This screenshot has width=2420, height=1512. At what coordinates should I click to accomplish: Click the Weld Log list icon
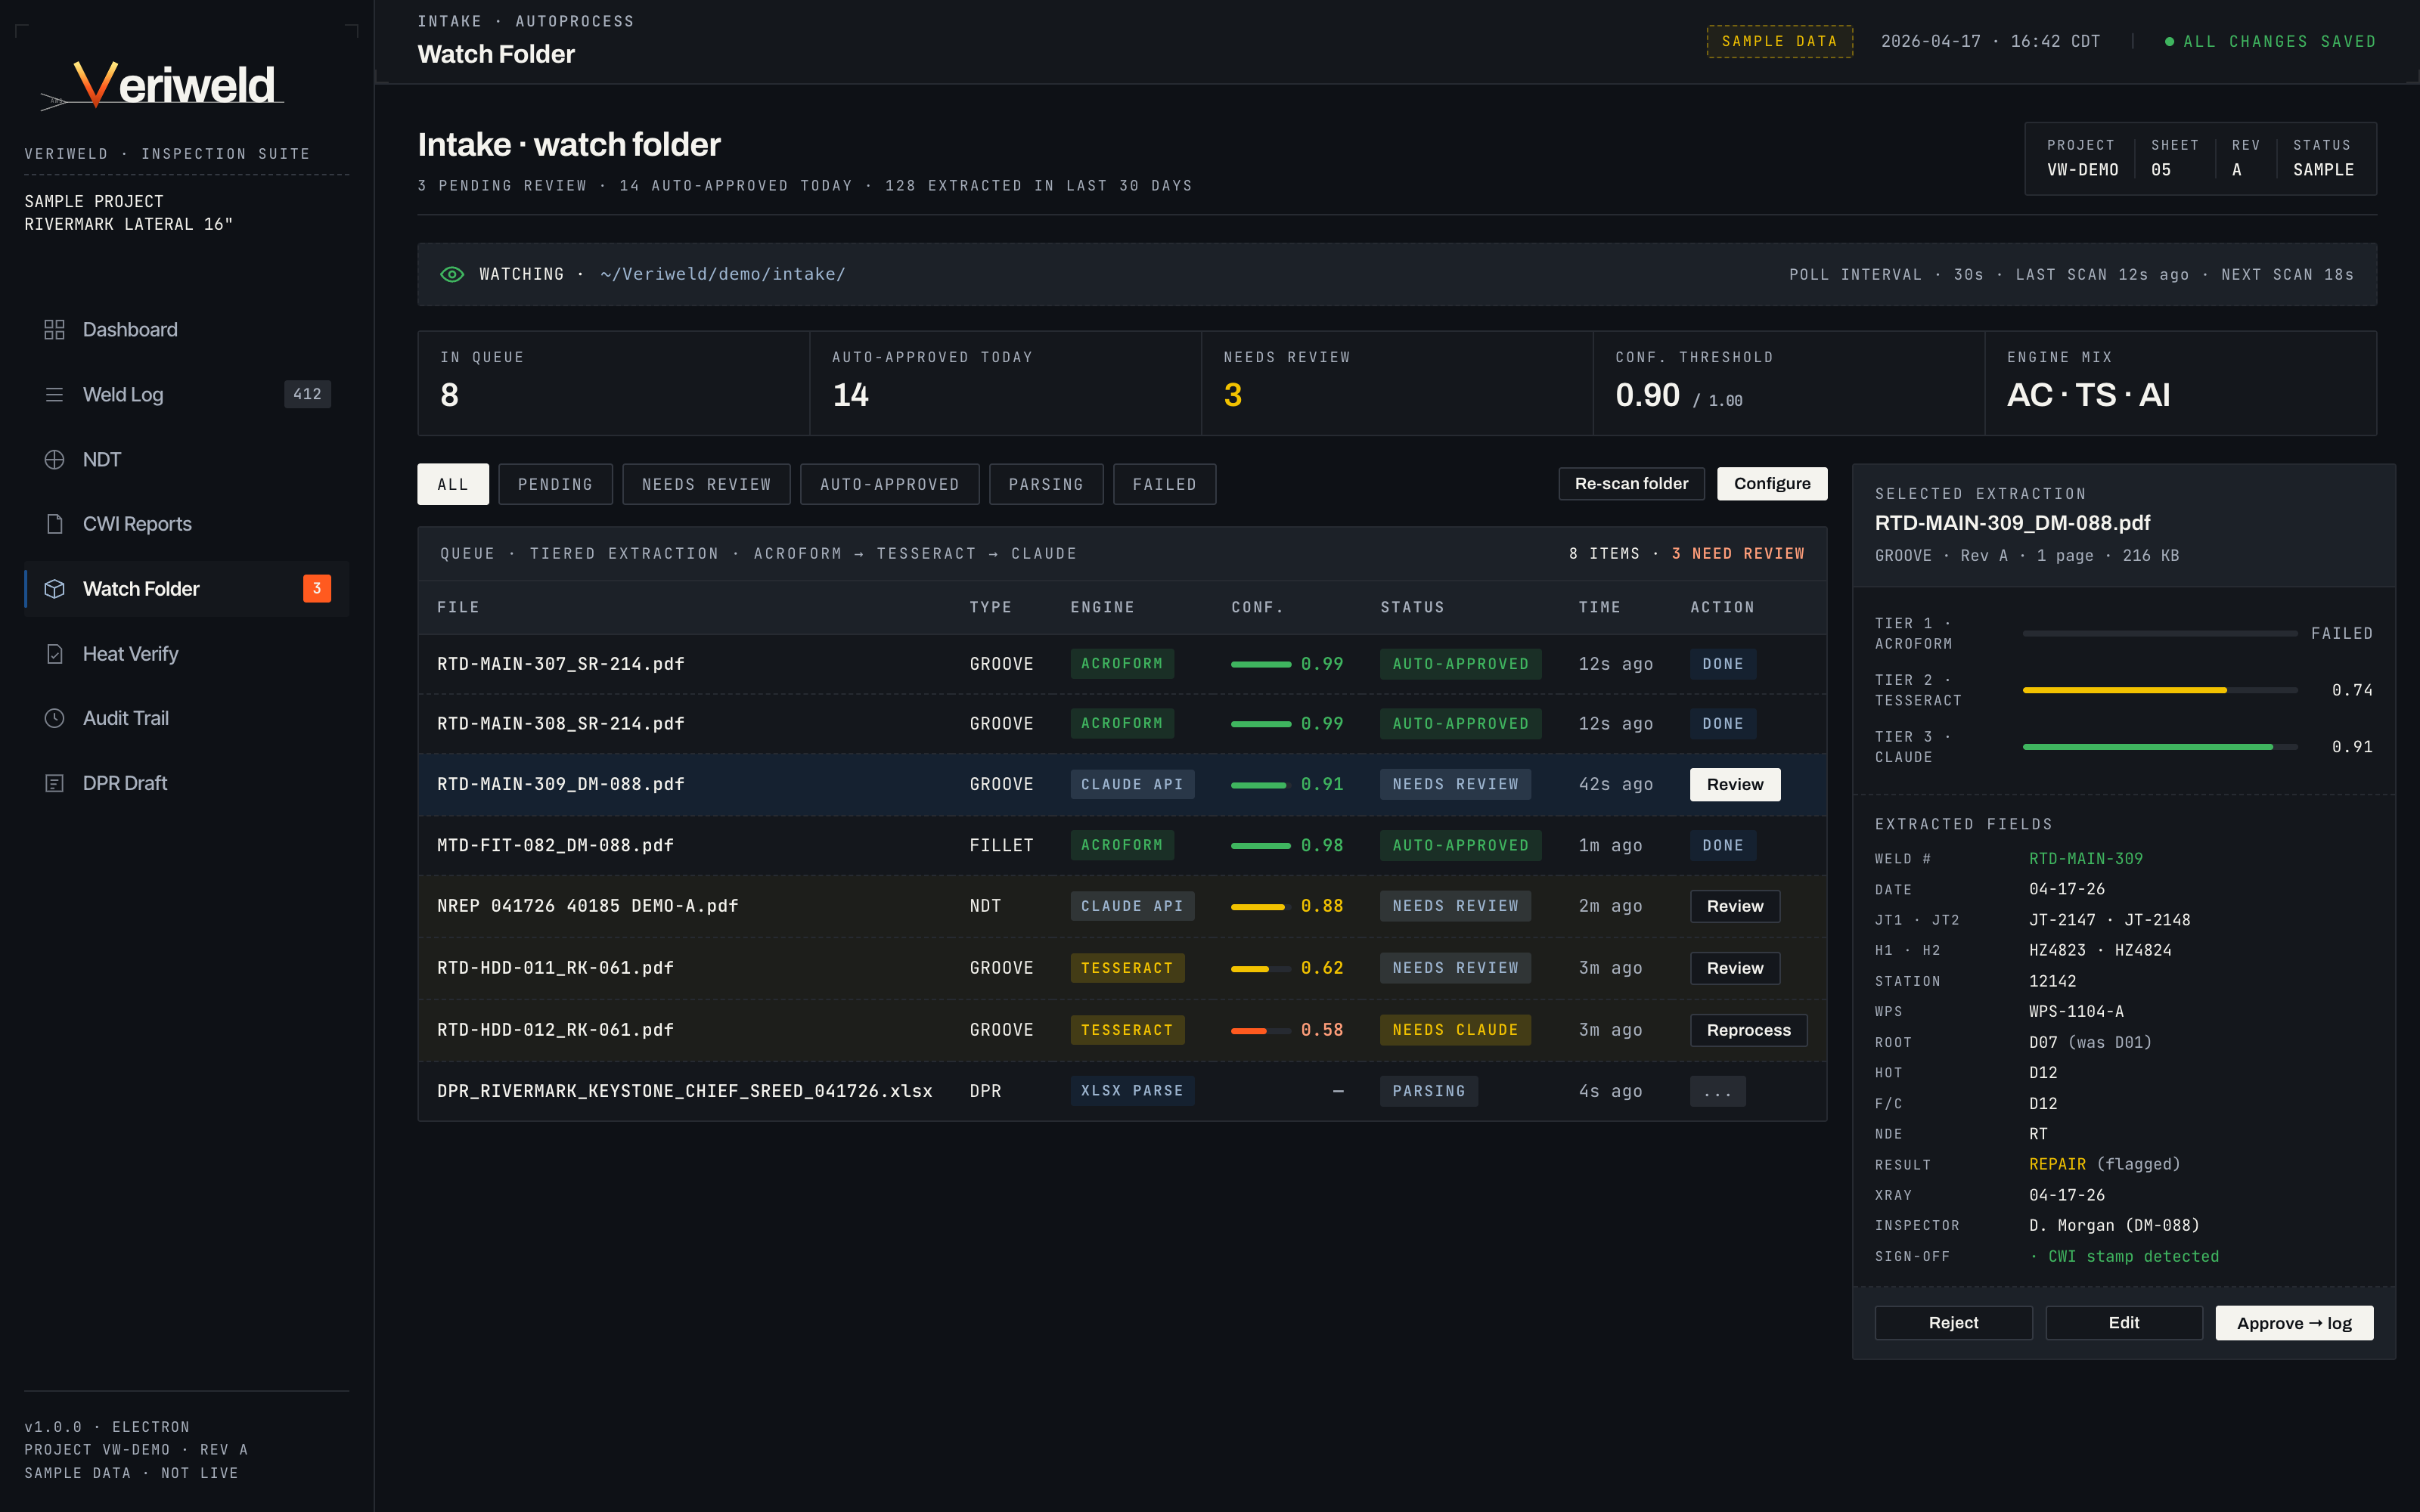tap(54, 394)
